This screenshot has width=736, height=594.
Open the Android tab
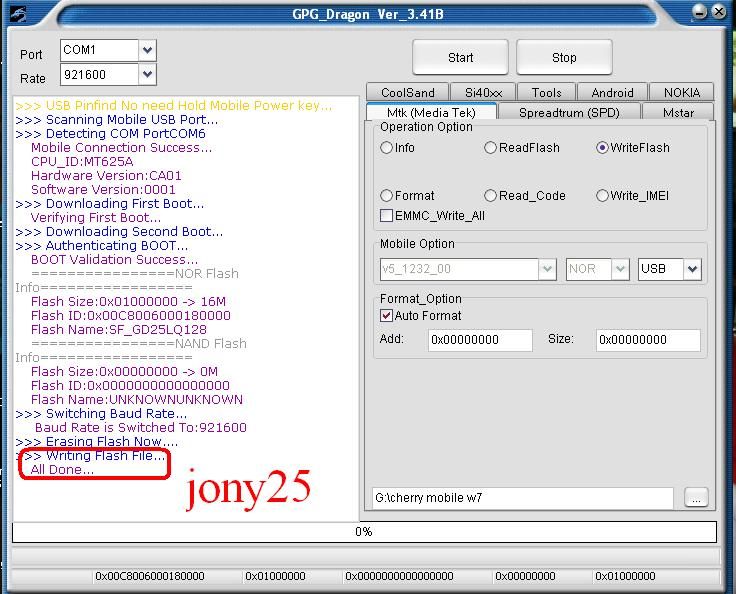point(612,93)
